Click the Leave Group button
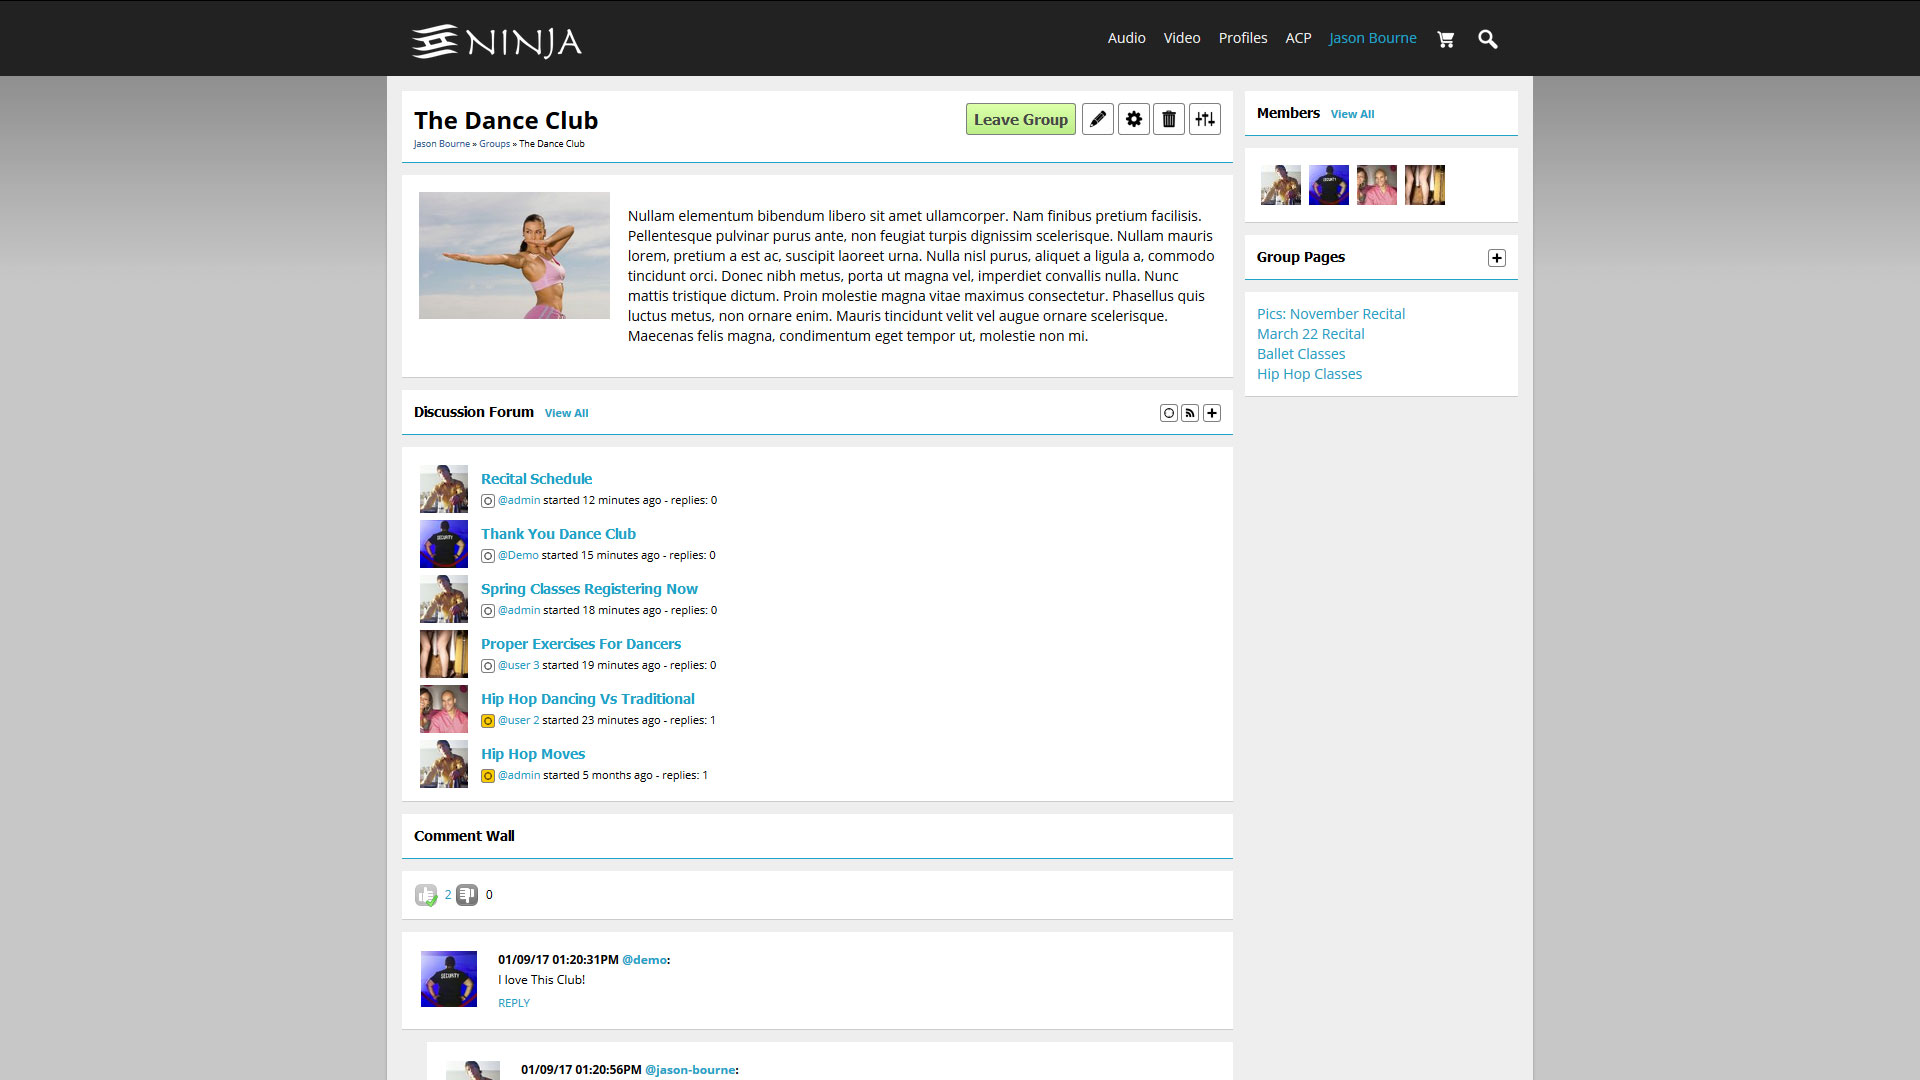 1021,119
